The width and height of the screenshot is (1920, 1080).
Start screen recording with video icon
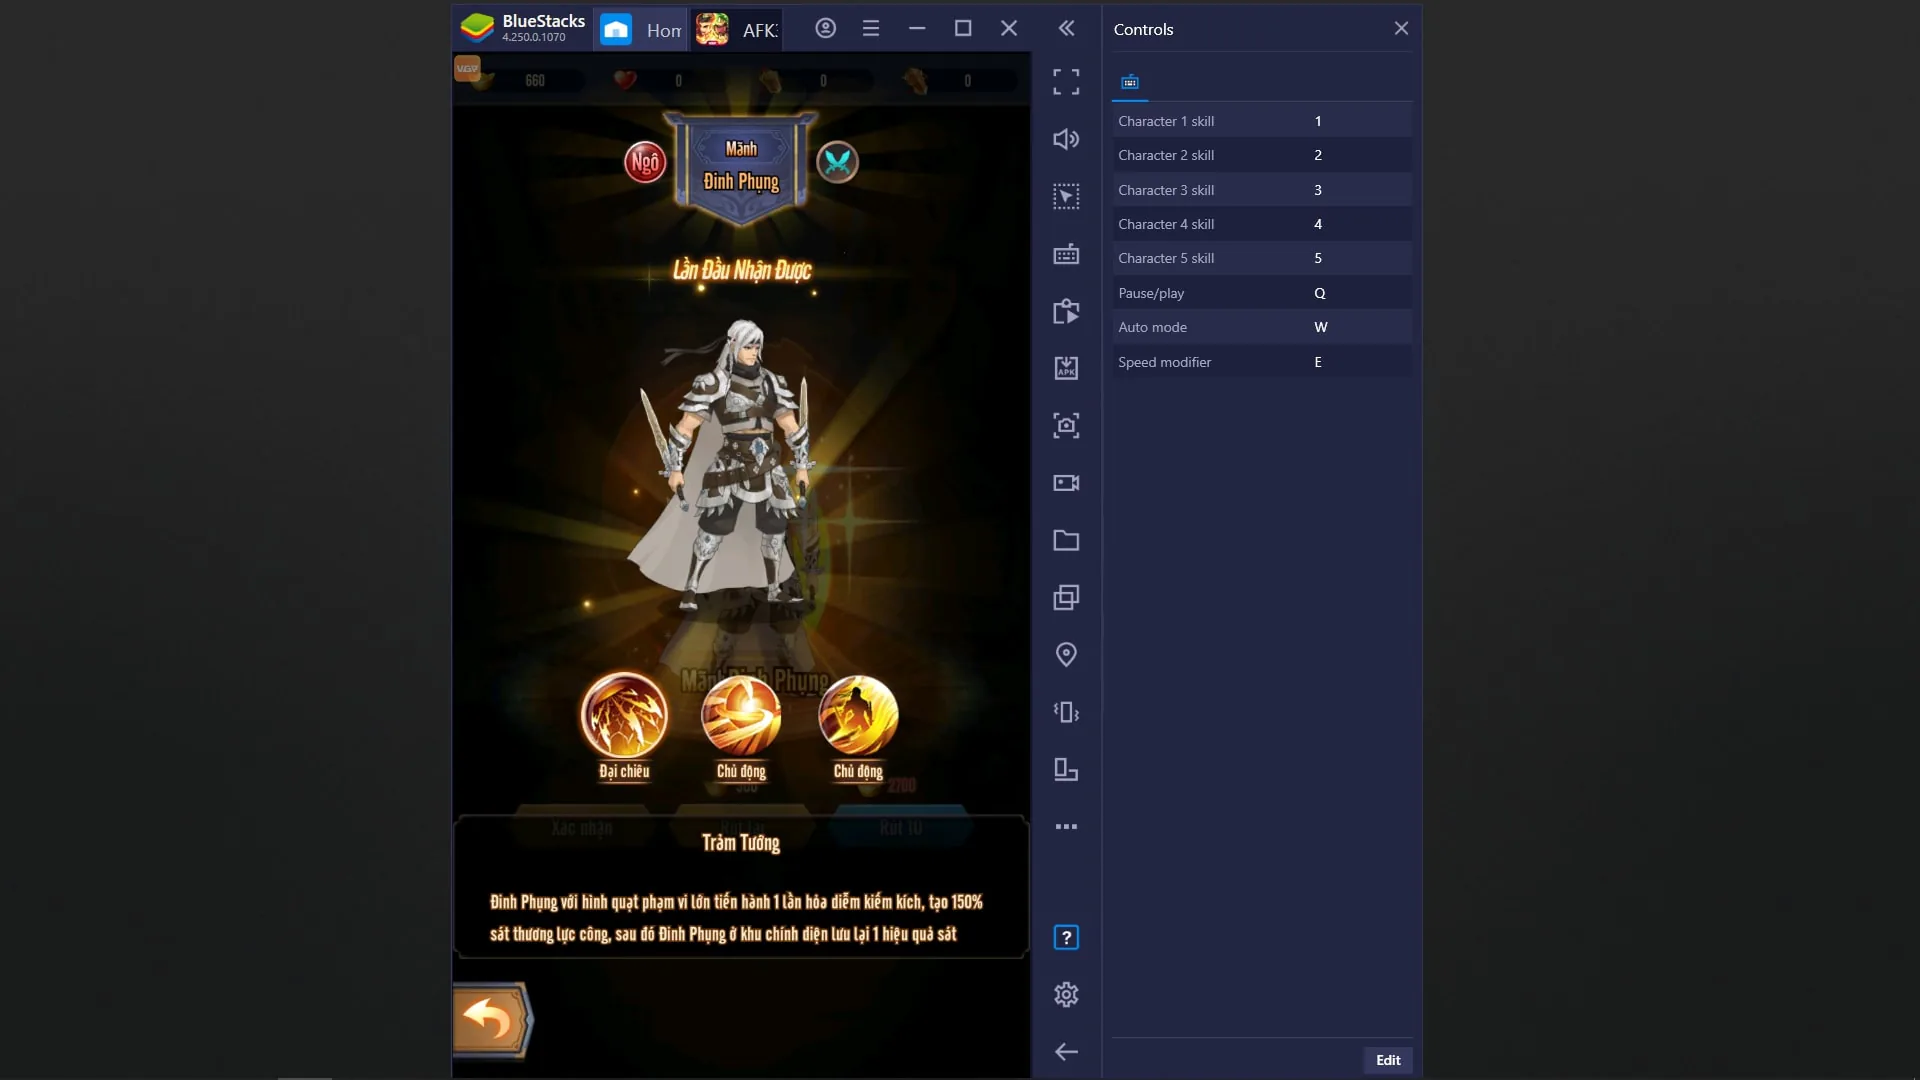coord(1066,483)
